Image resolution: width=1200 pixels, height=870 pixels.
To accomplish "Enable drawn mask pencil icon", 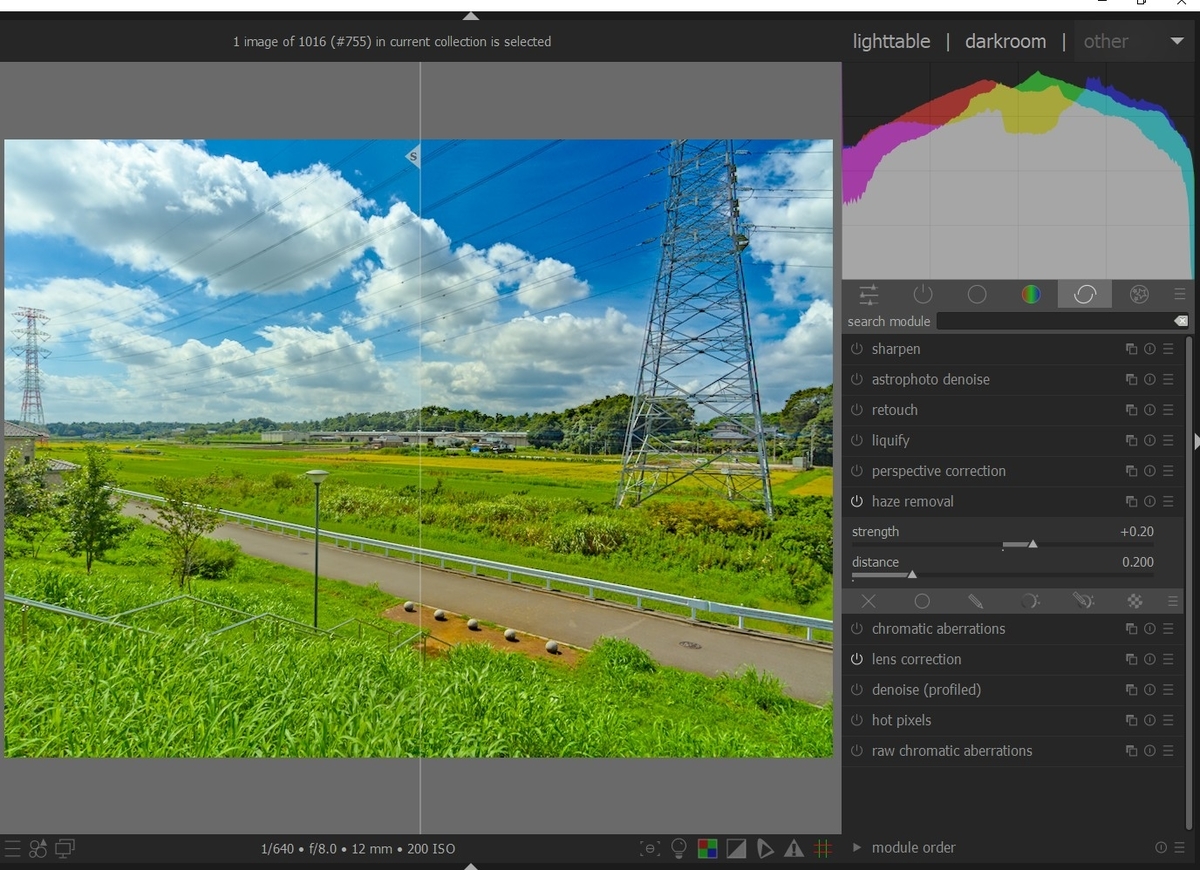I will 976,601.
